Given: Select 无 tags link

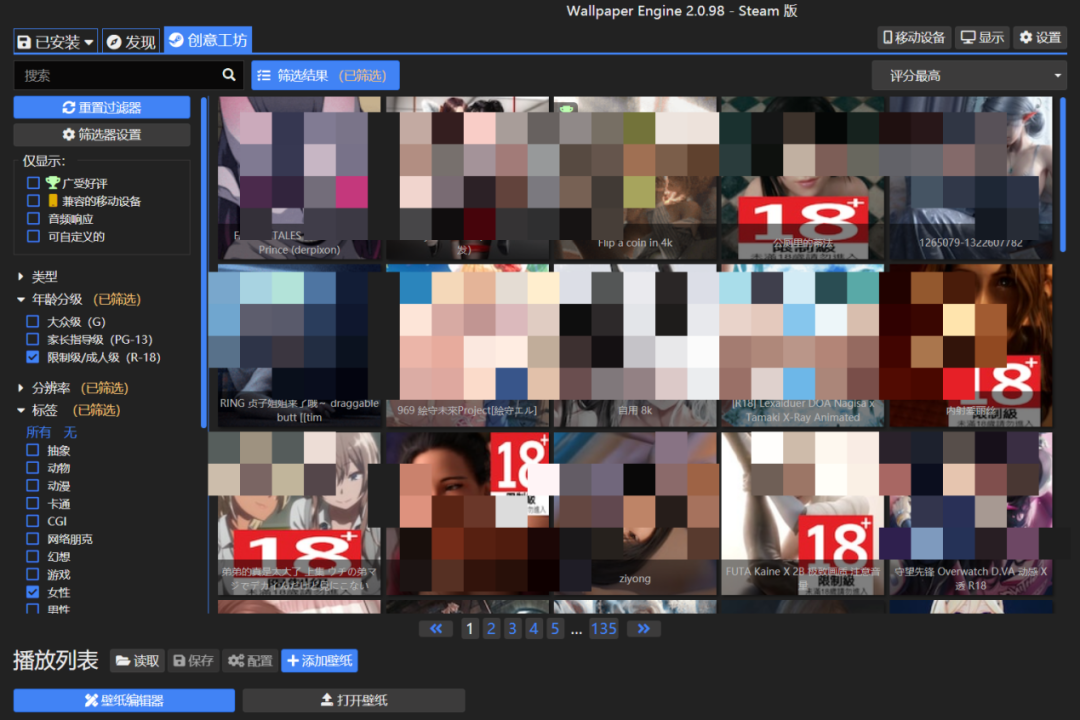Looking at the screenshot, I should point(70,432).
